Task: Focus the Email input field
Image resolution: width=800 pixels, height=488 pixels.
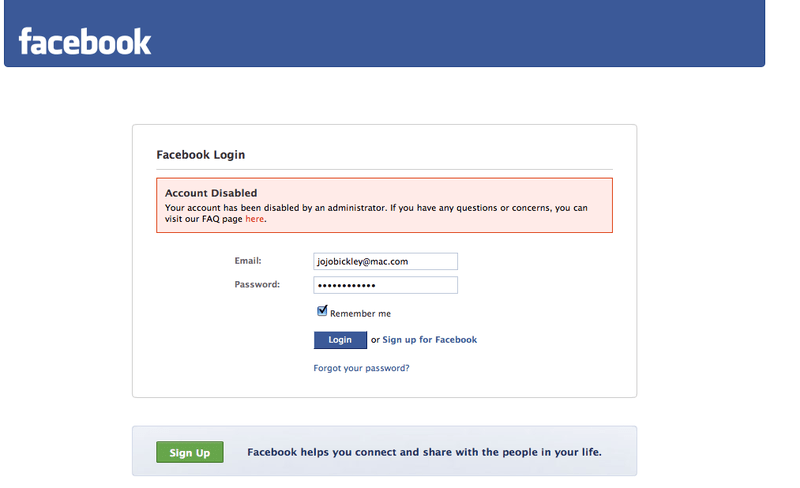Action: tap(385, 261)
